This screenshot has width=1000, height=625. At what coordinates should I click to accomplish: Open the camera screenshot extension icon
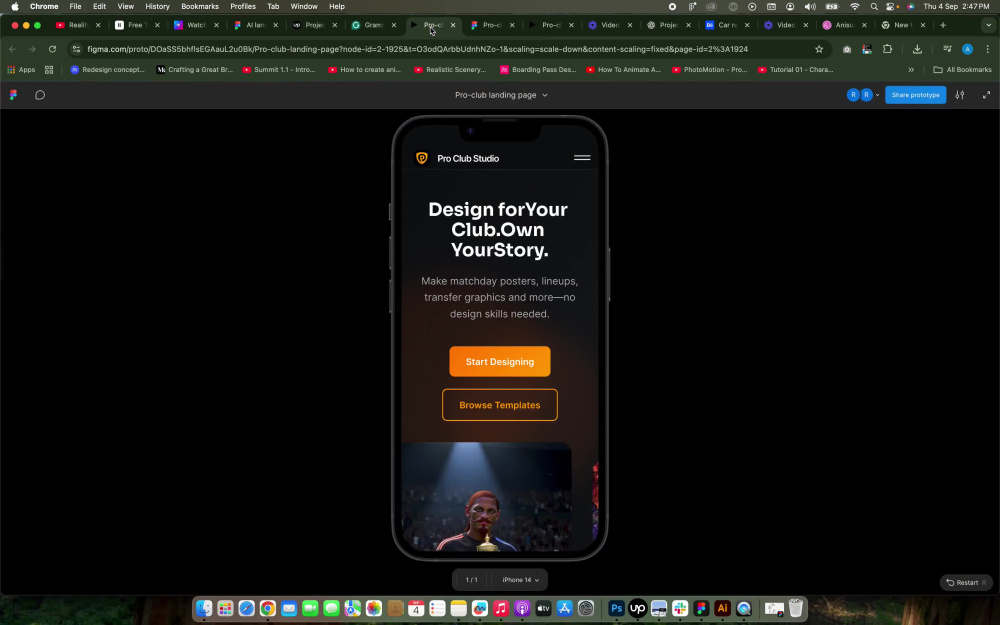click(x=847, y=49)
